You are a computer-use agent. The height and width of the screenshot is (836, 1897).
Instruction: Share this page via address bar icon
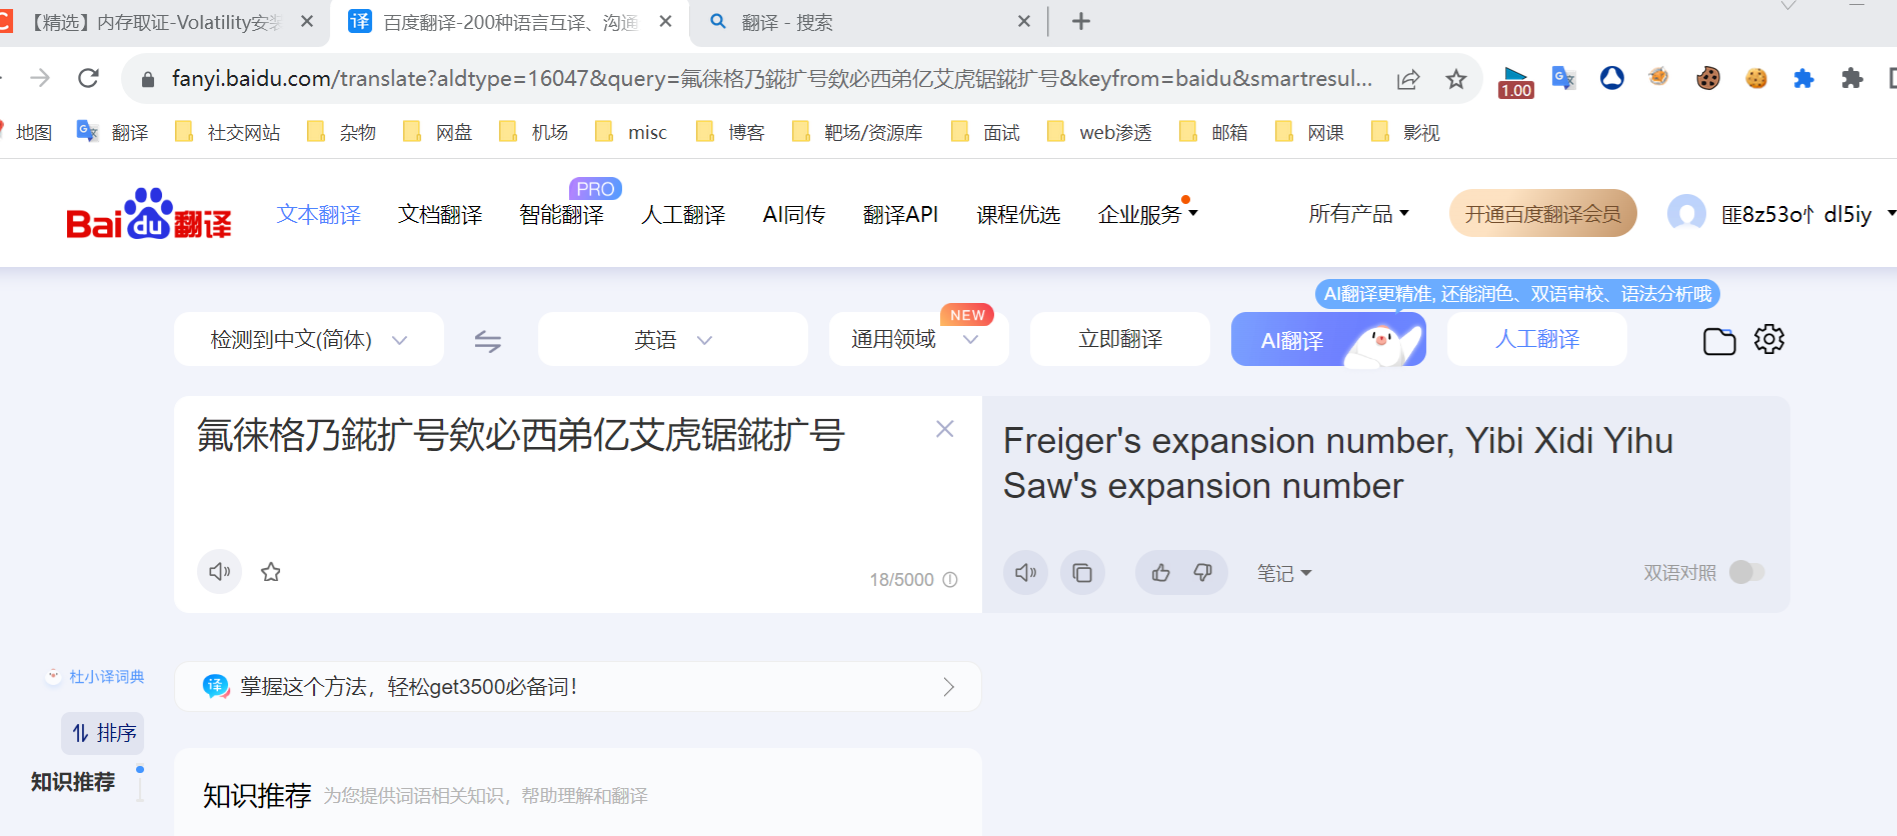tap(1408, 79)
